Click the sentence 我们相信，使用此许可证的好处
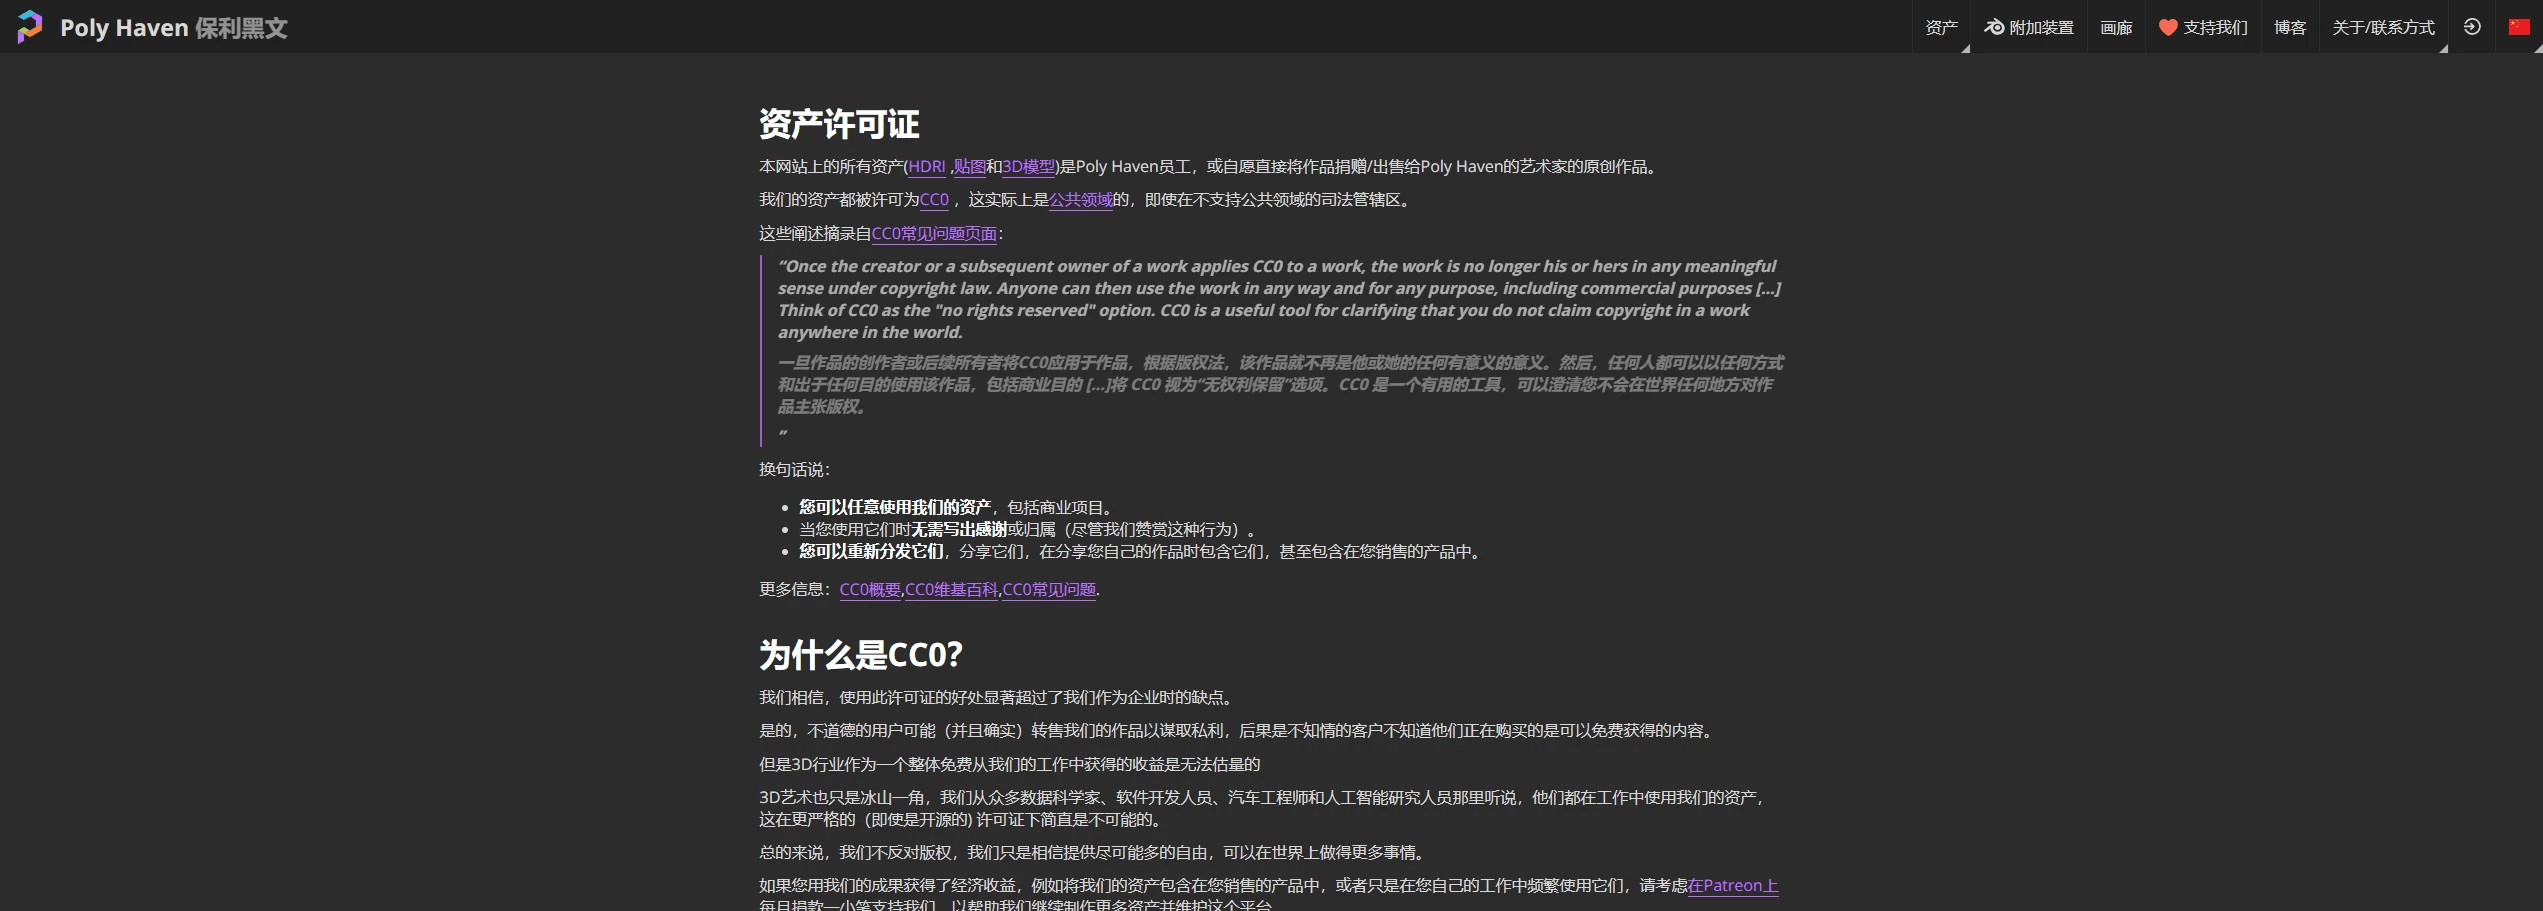Screen dimensions: 2543x911 coord(998,698)
